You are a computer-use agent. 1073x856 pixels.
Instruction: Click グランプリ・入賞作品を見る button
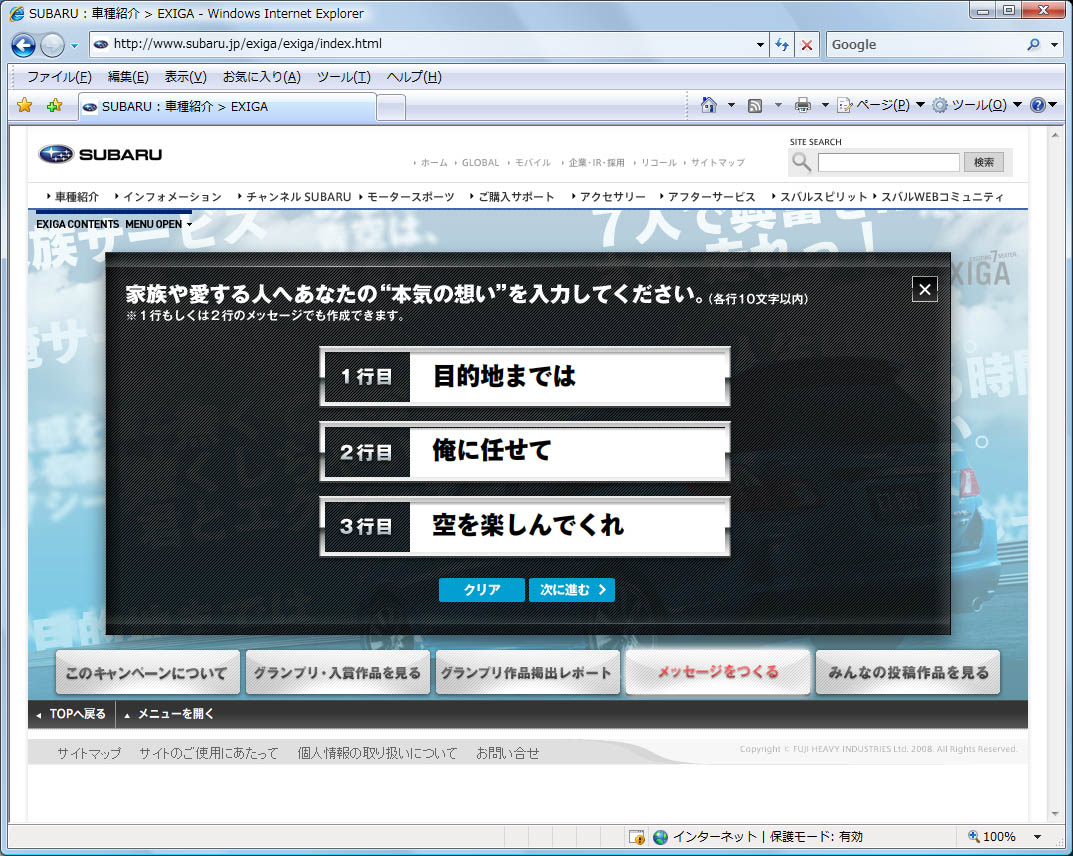(337, 673)
